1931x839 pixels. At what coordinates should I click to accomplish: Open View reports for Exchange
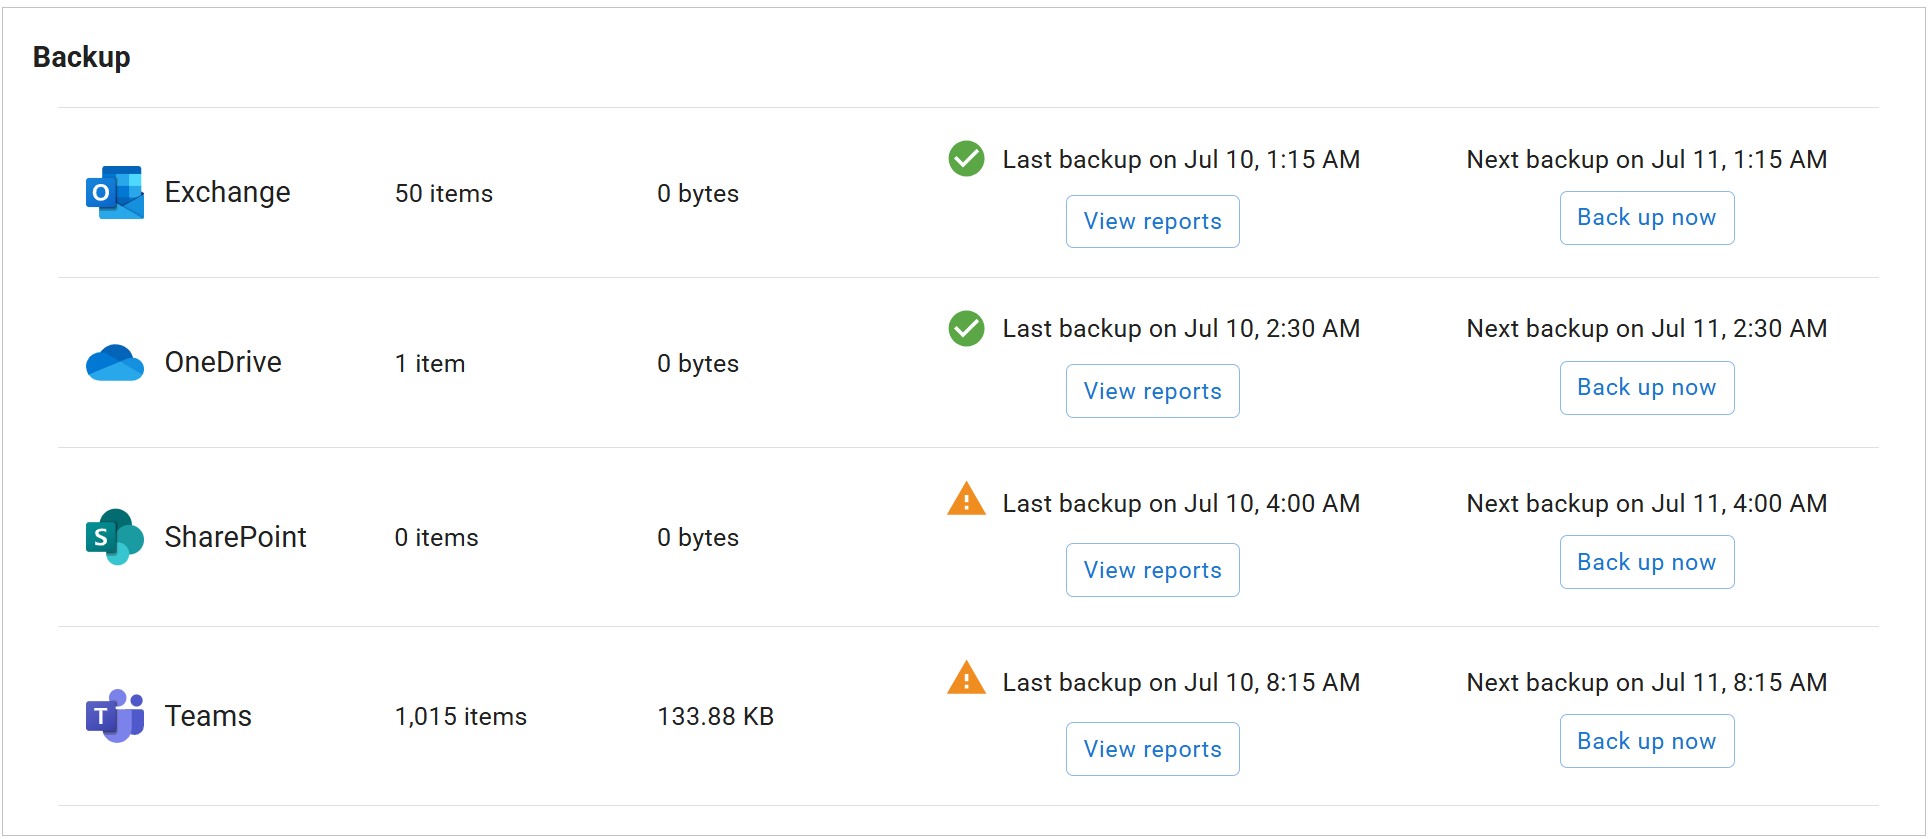[x=1153, y=221]
